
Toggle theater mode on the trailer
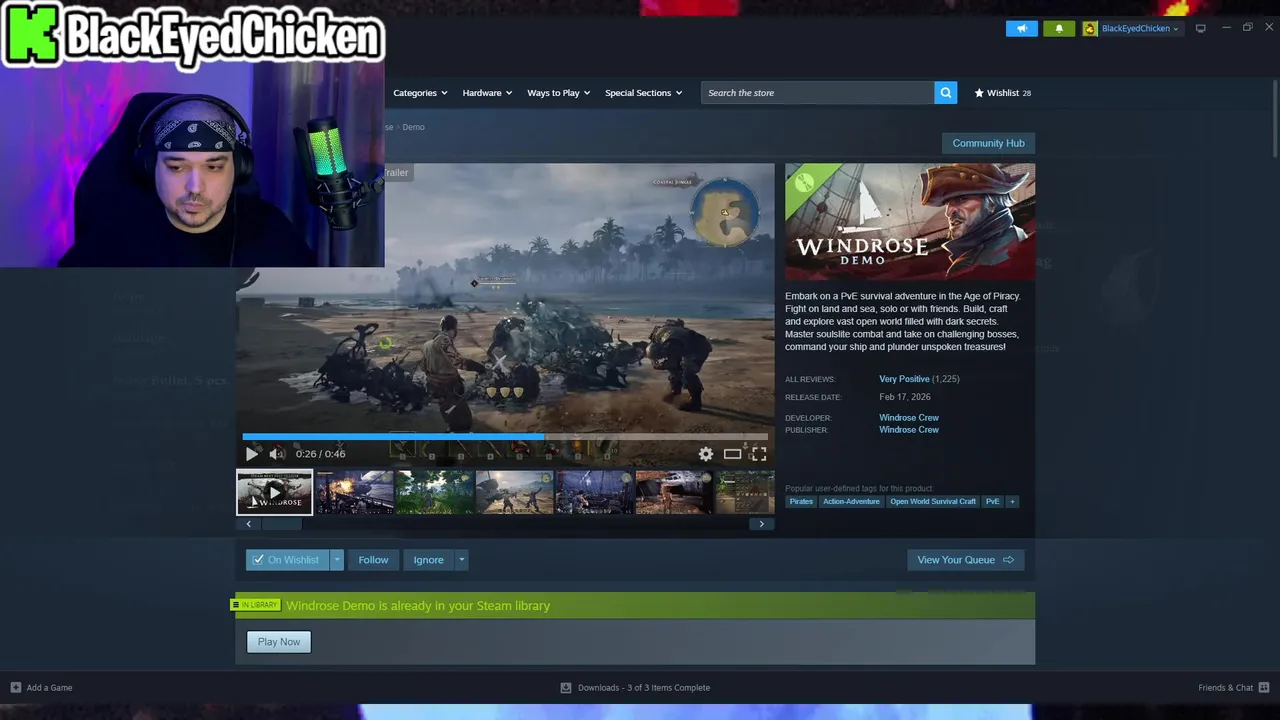(732, 454)
